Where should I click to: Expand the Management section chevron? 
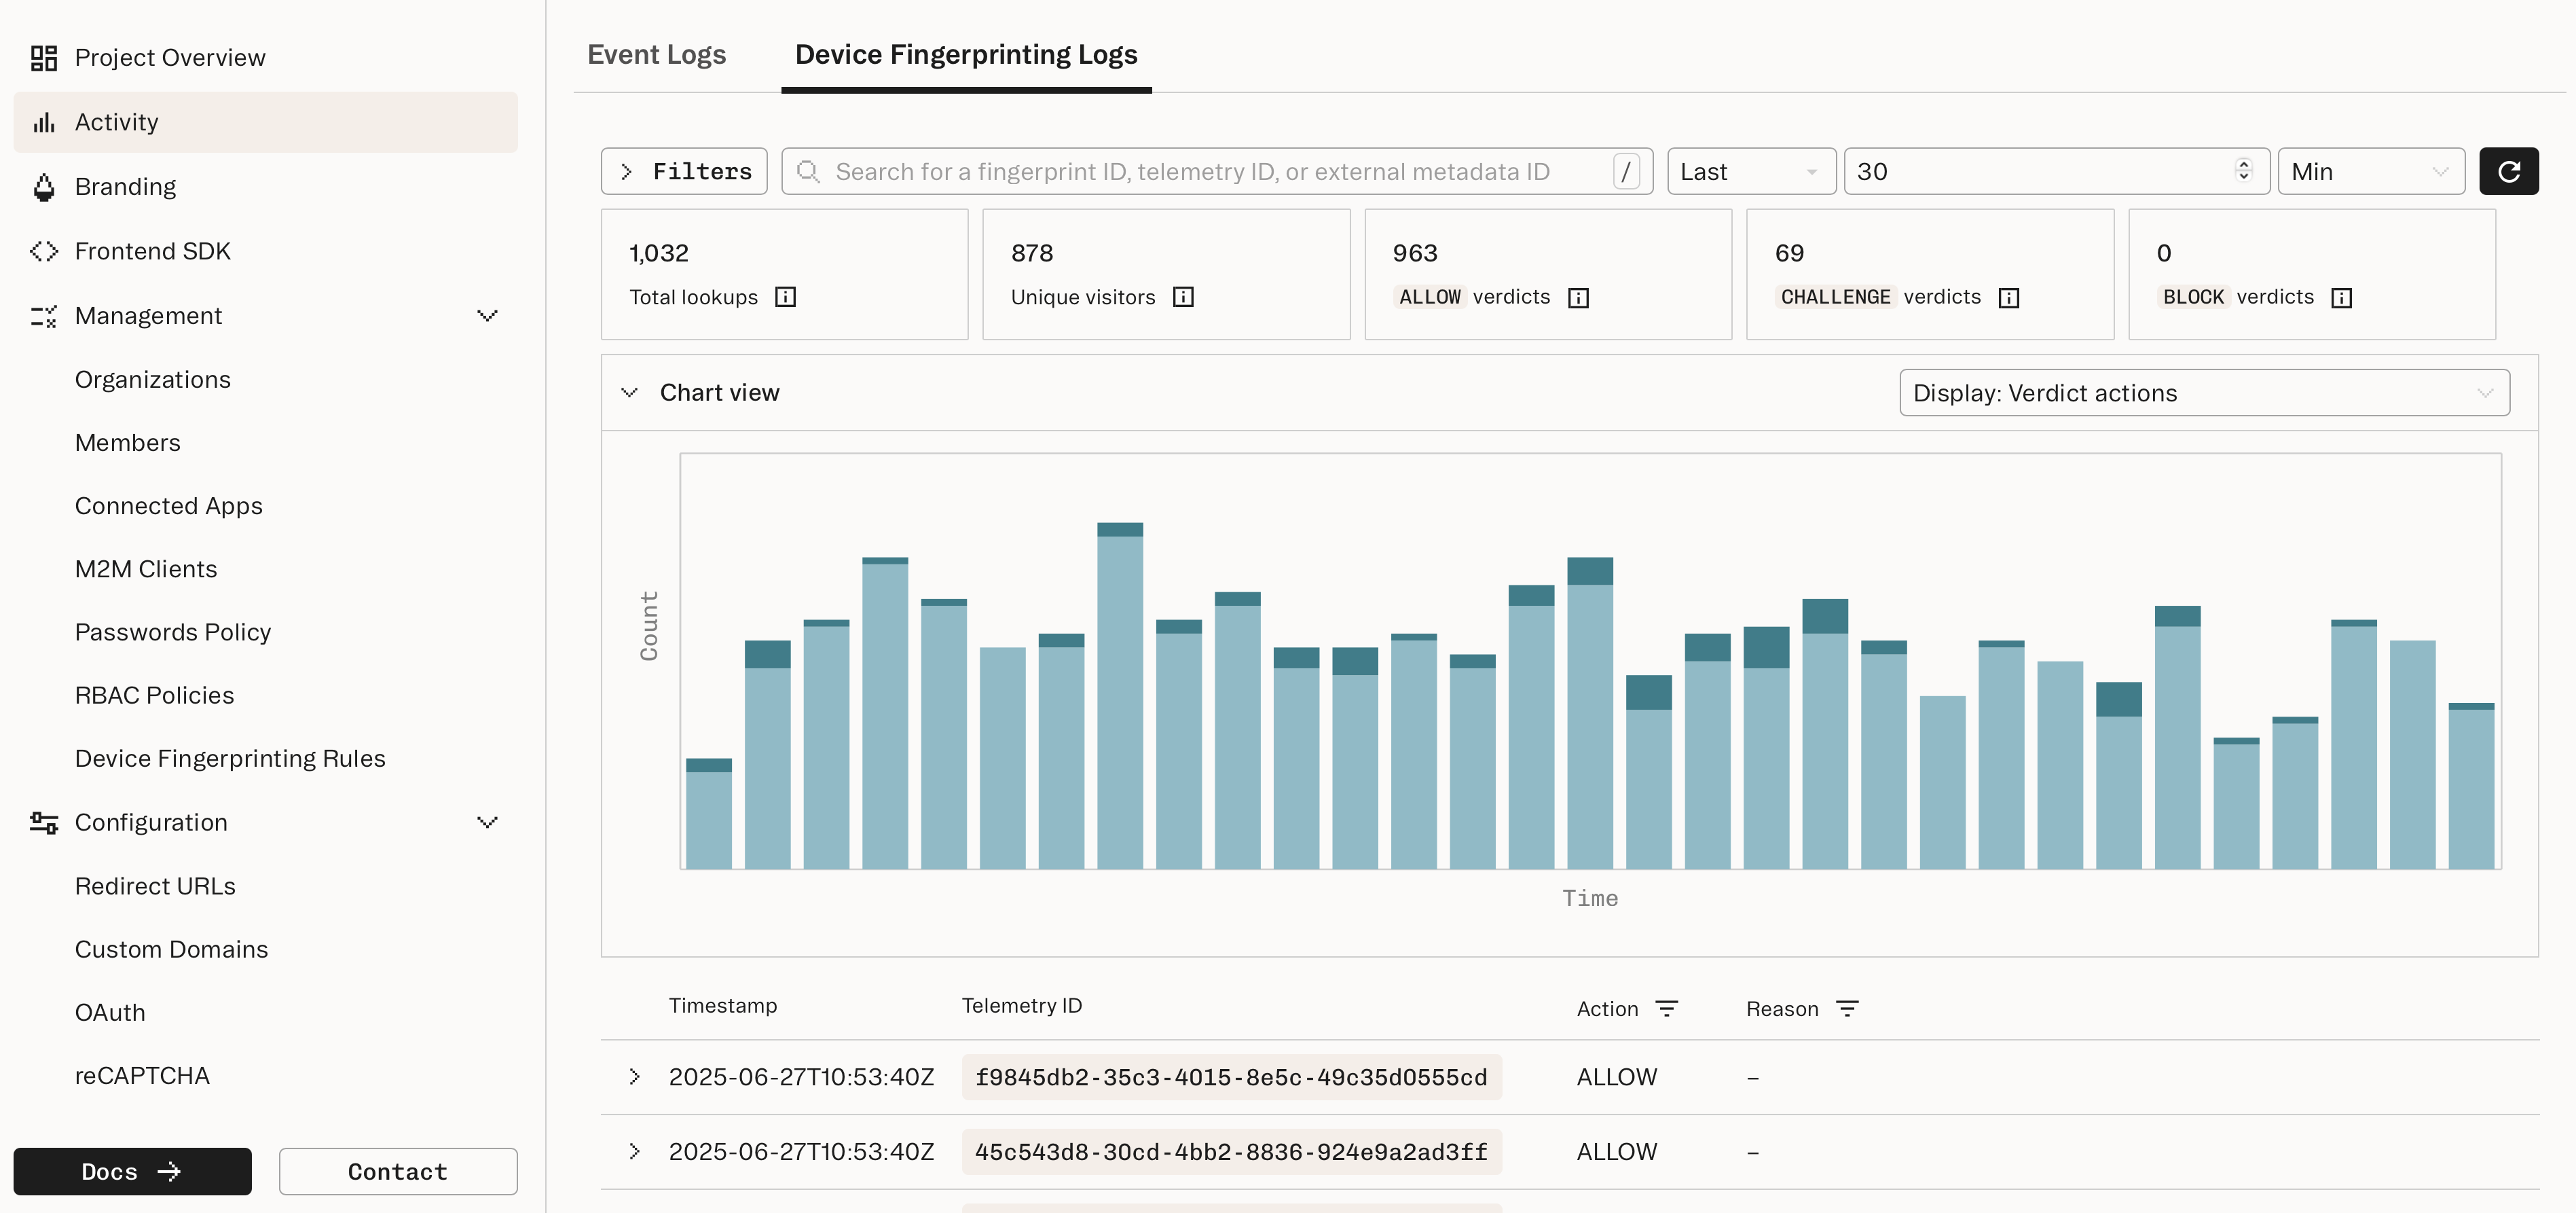[487, 316]
